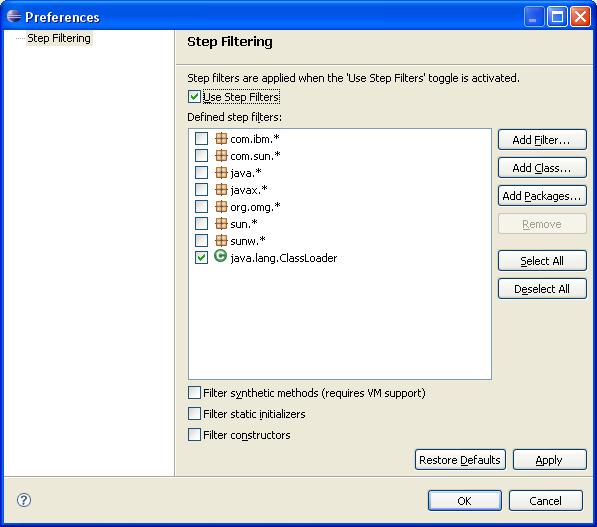Click the package icon beside com.ibm.*
The height and width of the screenshot is (527, 597).
[221, 138]
